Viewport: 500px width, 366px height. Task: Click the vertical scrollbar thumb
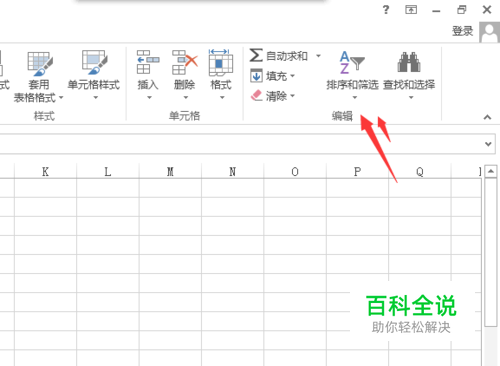491,252
